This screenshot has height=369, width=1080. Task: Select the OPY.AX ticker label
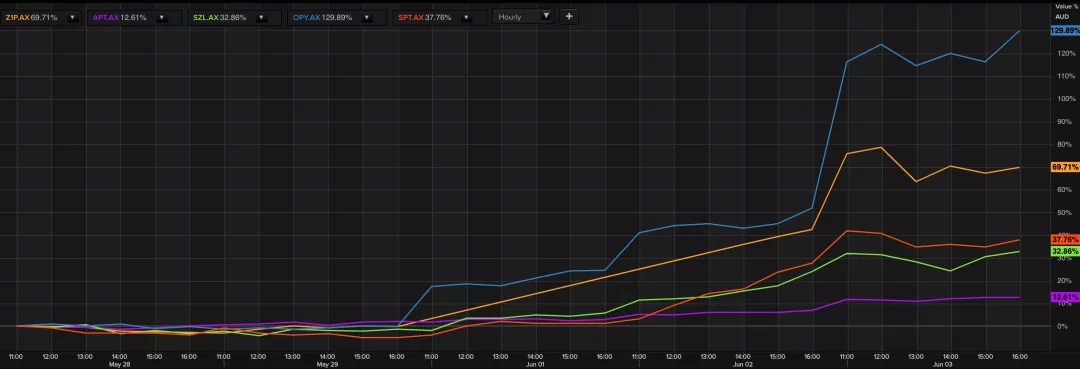pyautogui.click(x=307, y=17)
